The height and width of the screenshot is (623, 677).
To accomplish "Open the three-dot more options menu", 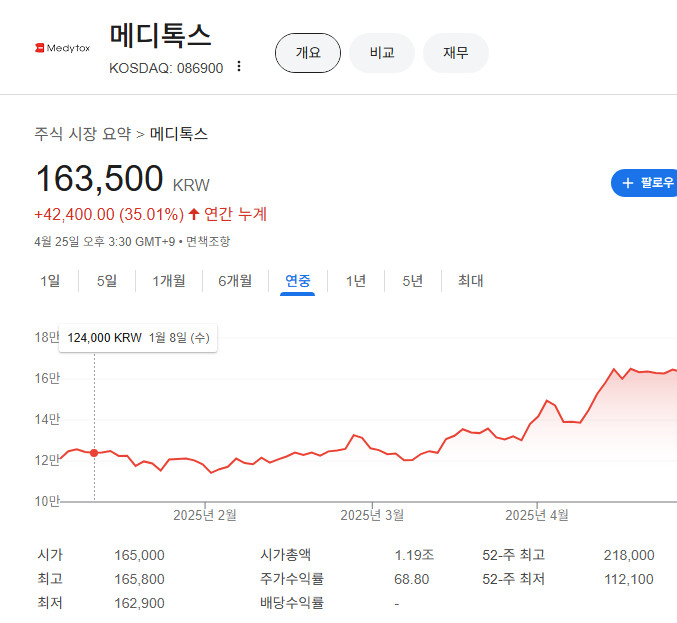I will [239, 66].
